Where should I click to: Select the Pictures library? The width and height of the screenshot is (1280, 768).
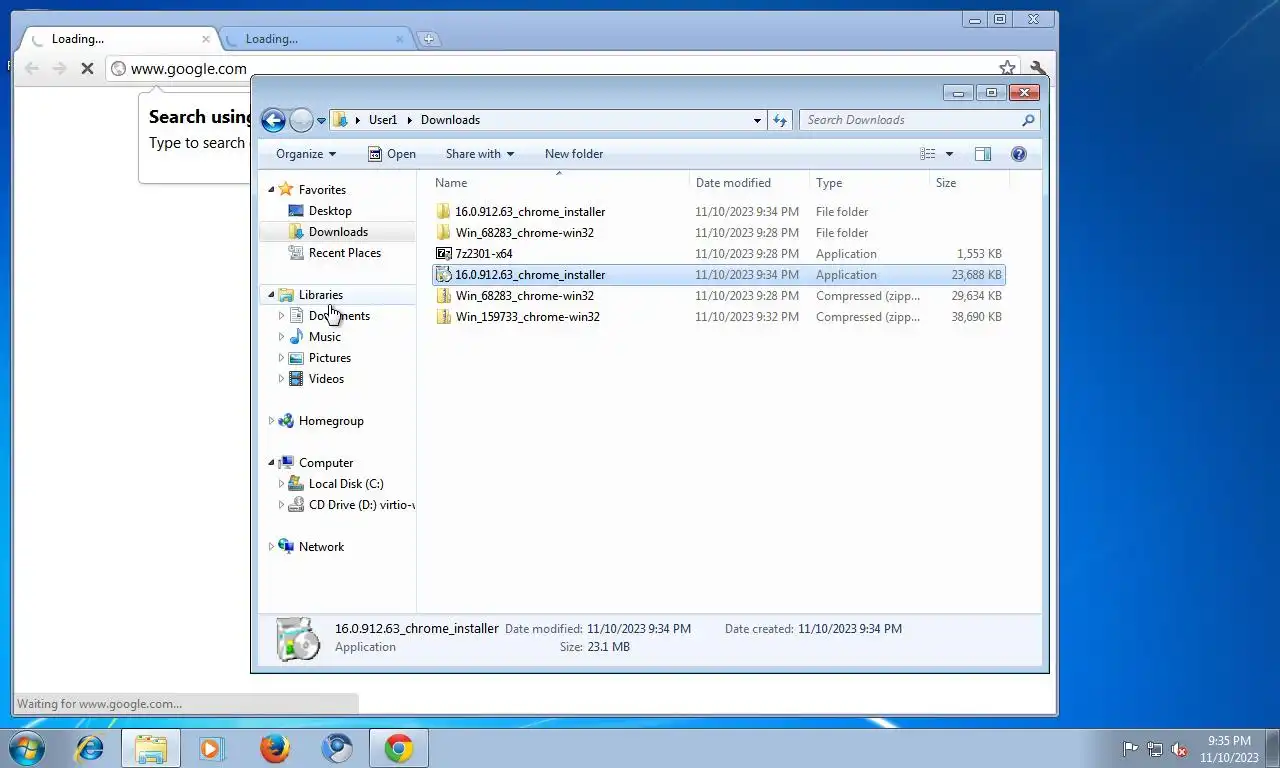click(329, 358)
